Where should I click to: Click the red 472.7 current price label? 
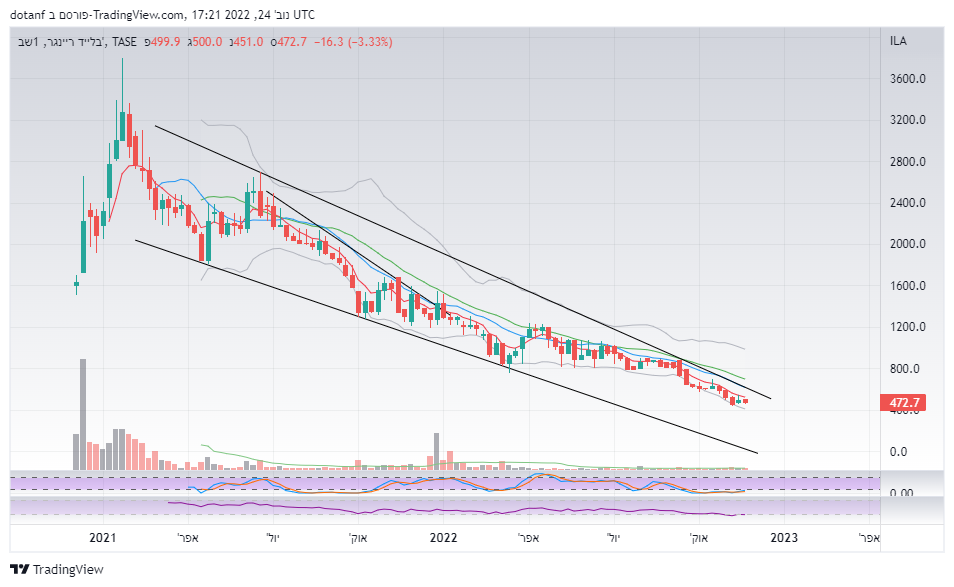903,403
